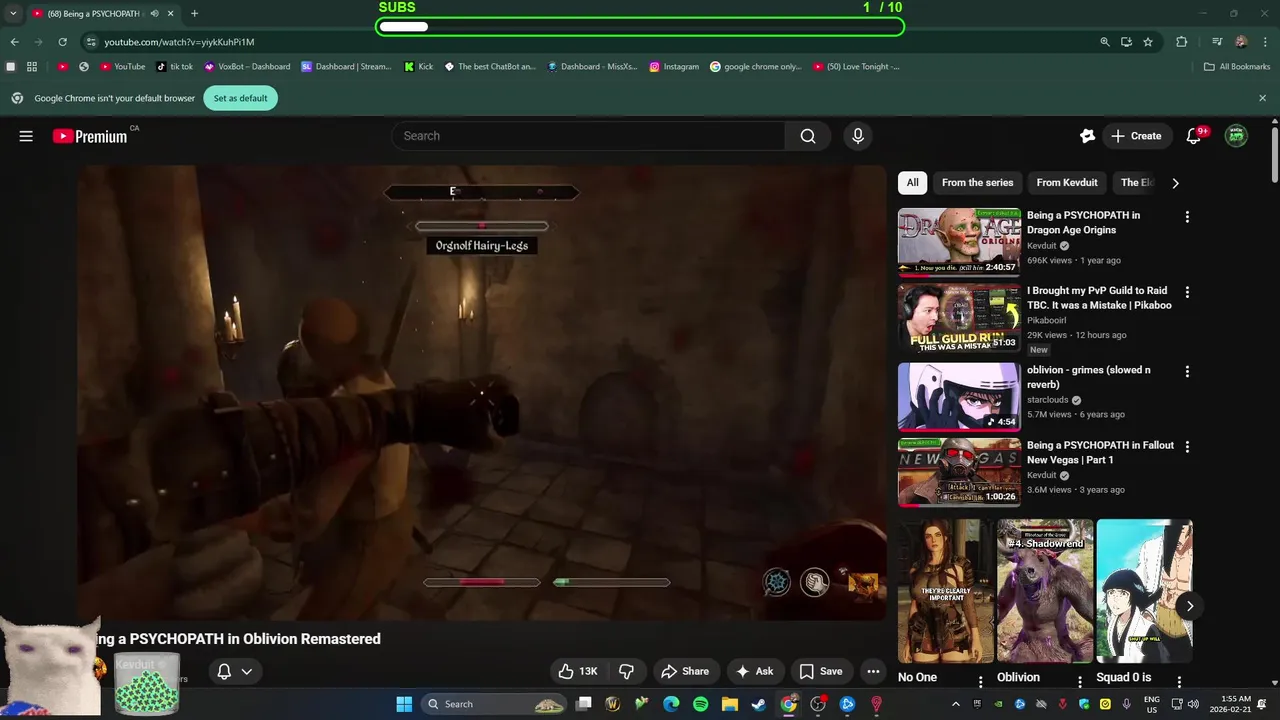Open options for Dragon Age Origins video

(x=1187, y=217)
